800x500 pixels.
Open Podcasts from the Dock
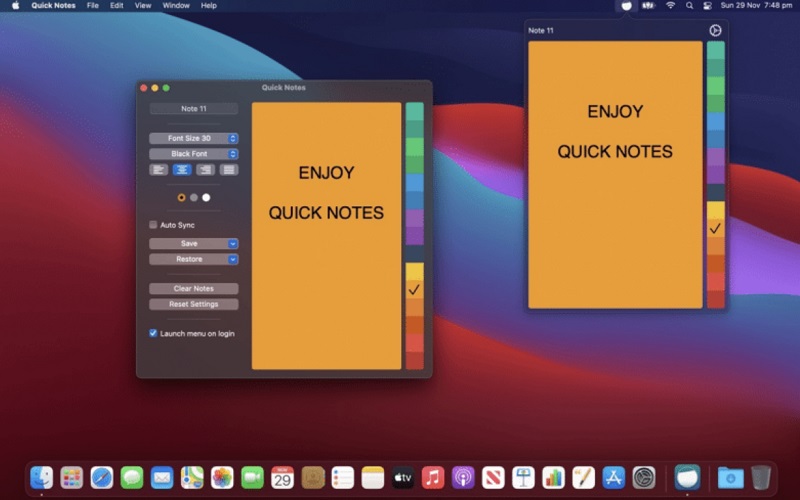tap(463, 478)
